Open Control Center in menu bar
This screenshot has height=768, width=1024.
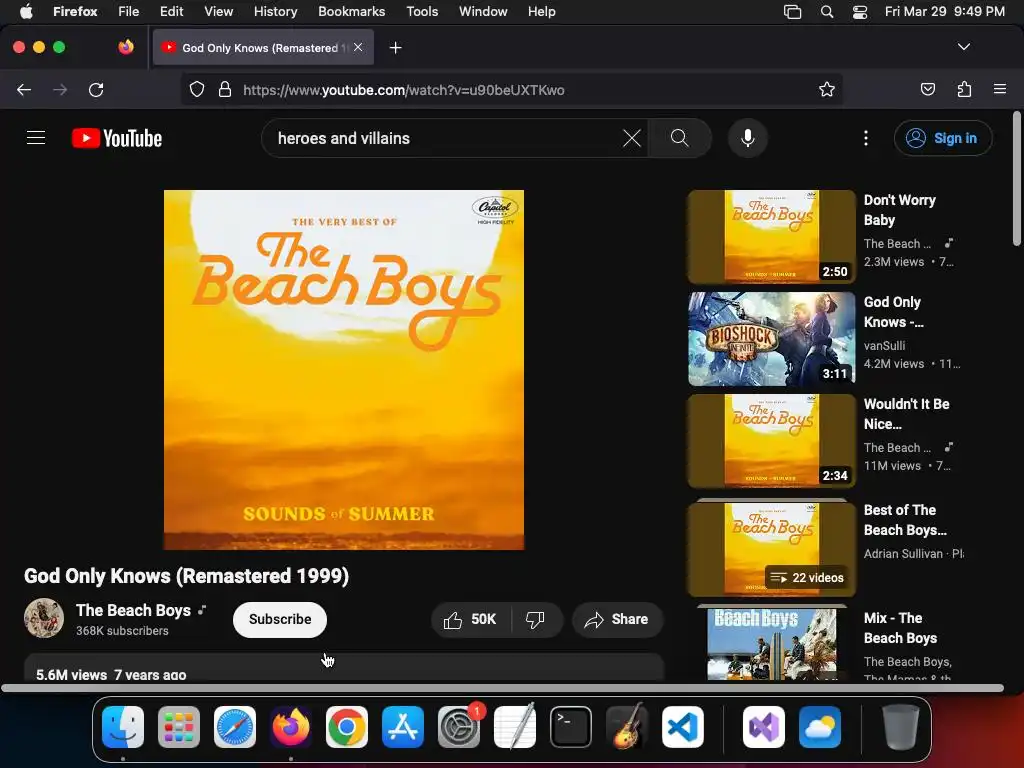tap(860, 12)
